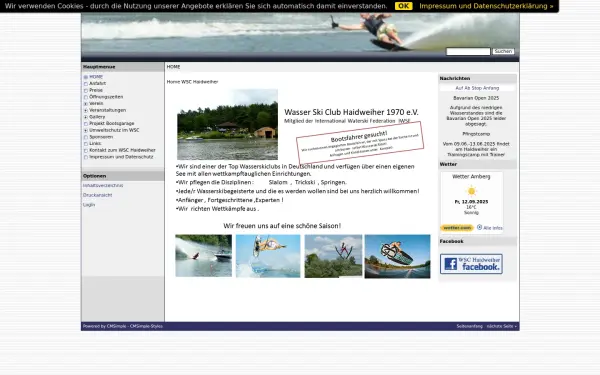The image size is (600, 375).
Task: Click the Suchen search button
Action: click(x=503, y=51)
